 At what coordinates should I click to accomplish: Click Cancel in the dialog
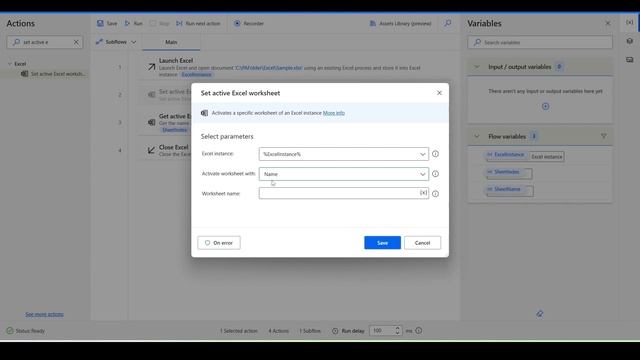click(422, 242)
